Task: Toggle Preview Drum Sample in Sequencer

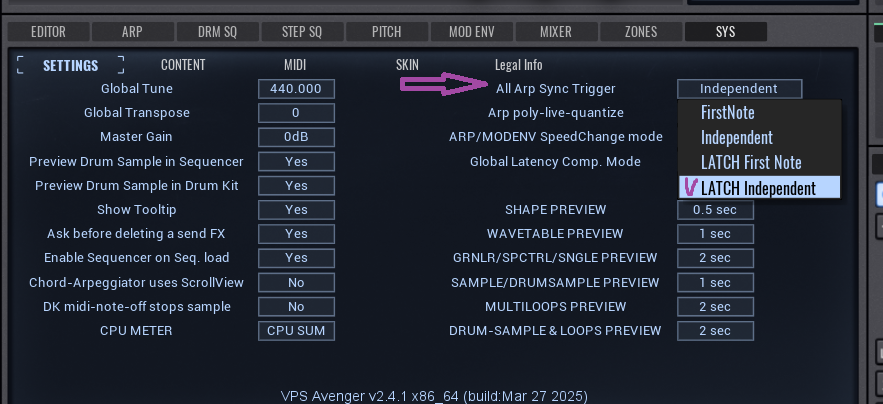Action: (296, 162)
